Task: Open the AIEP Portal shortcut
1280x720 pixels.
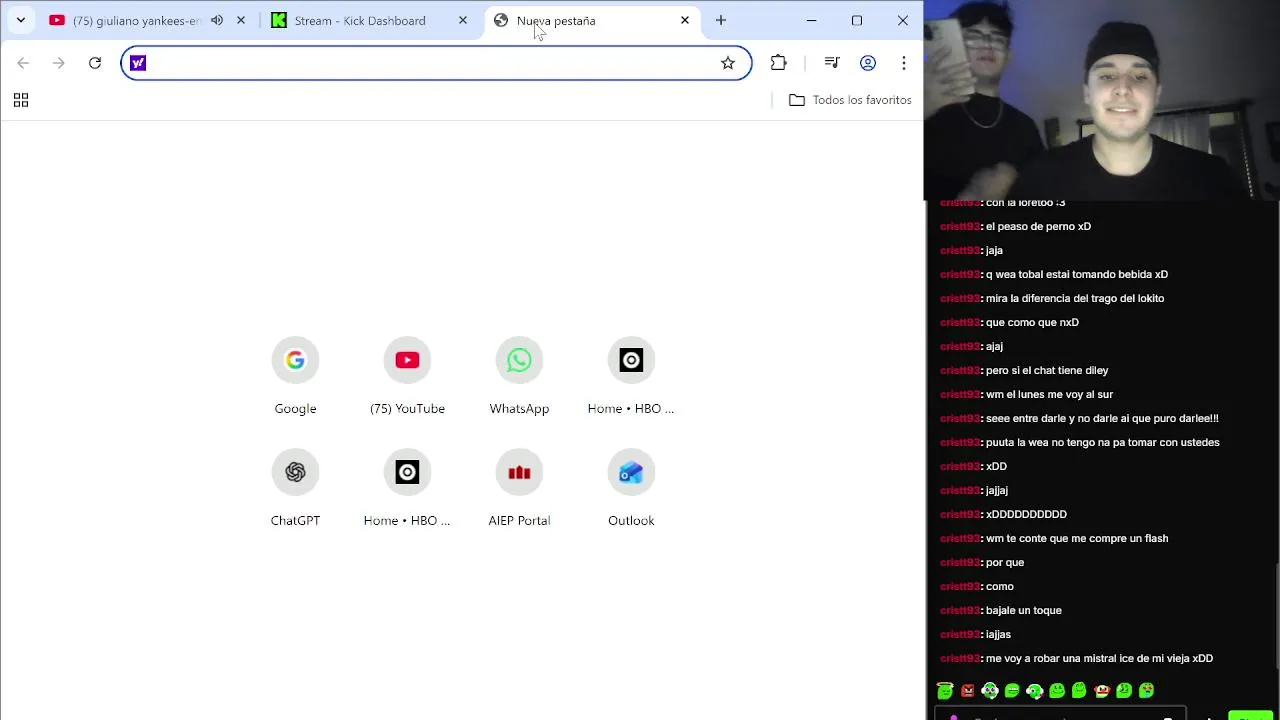Action: (x=519, y=489)
